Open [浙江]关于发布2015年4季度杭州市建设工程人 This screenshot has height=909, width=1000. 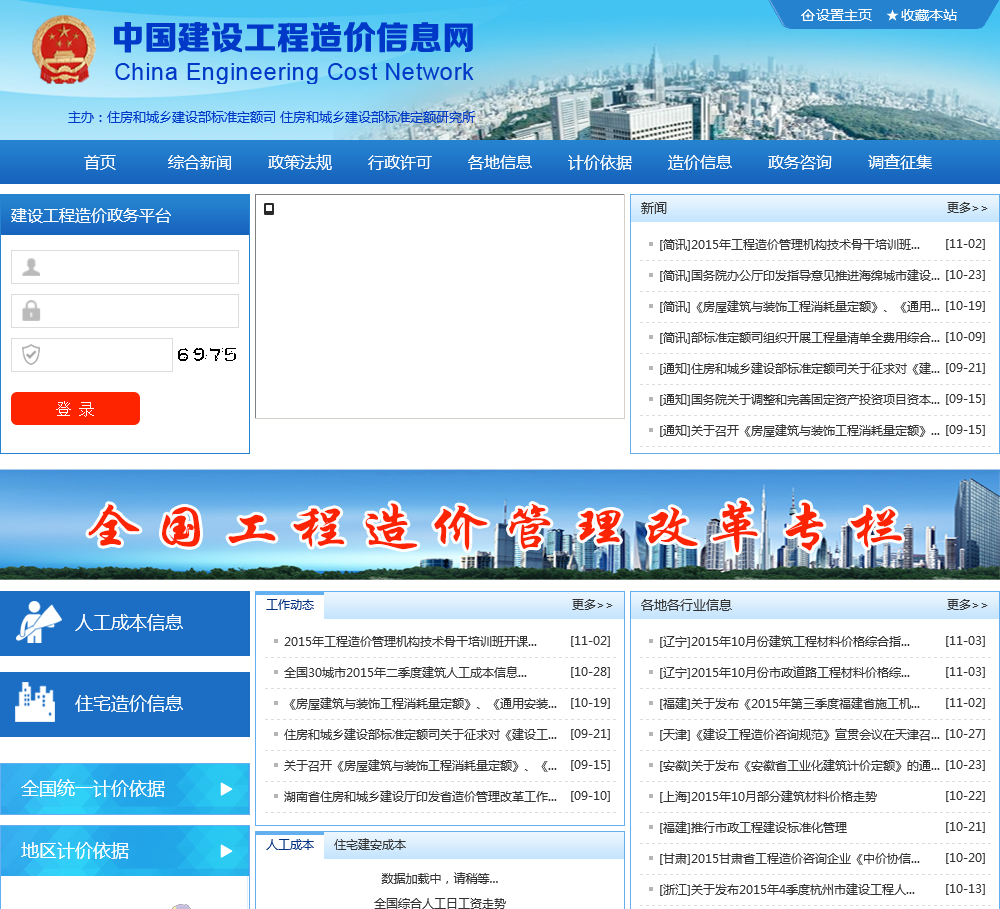point(787,890)
